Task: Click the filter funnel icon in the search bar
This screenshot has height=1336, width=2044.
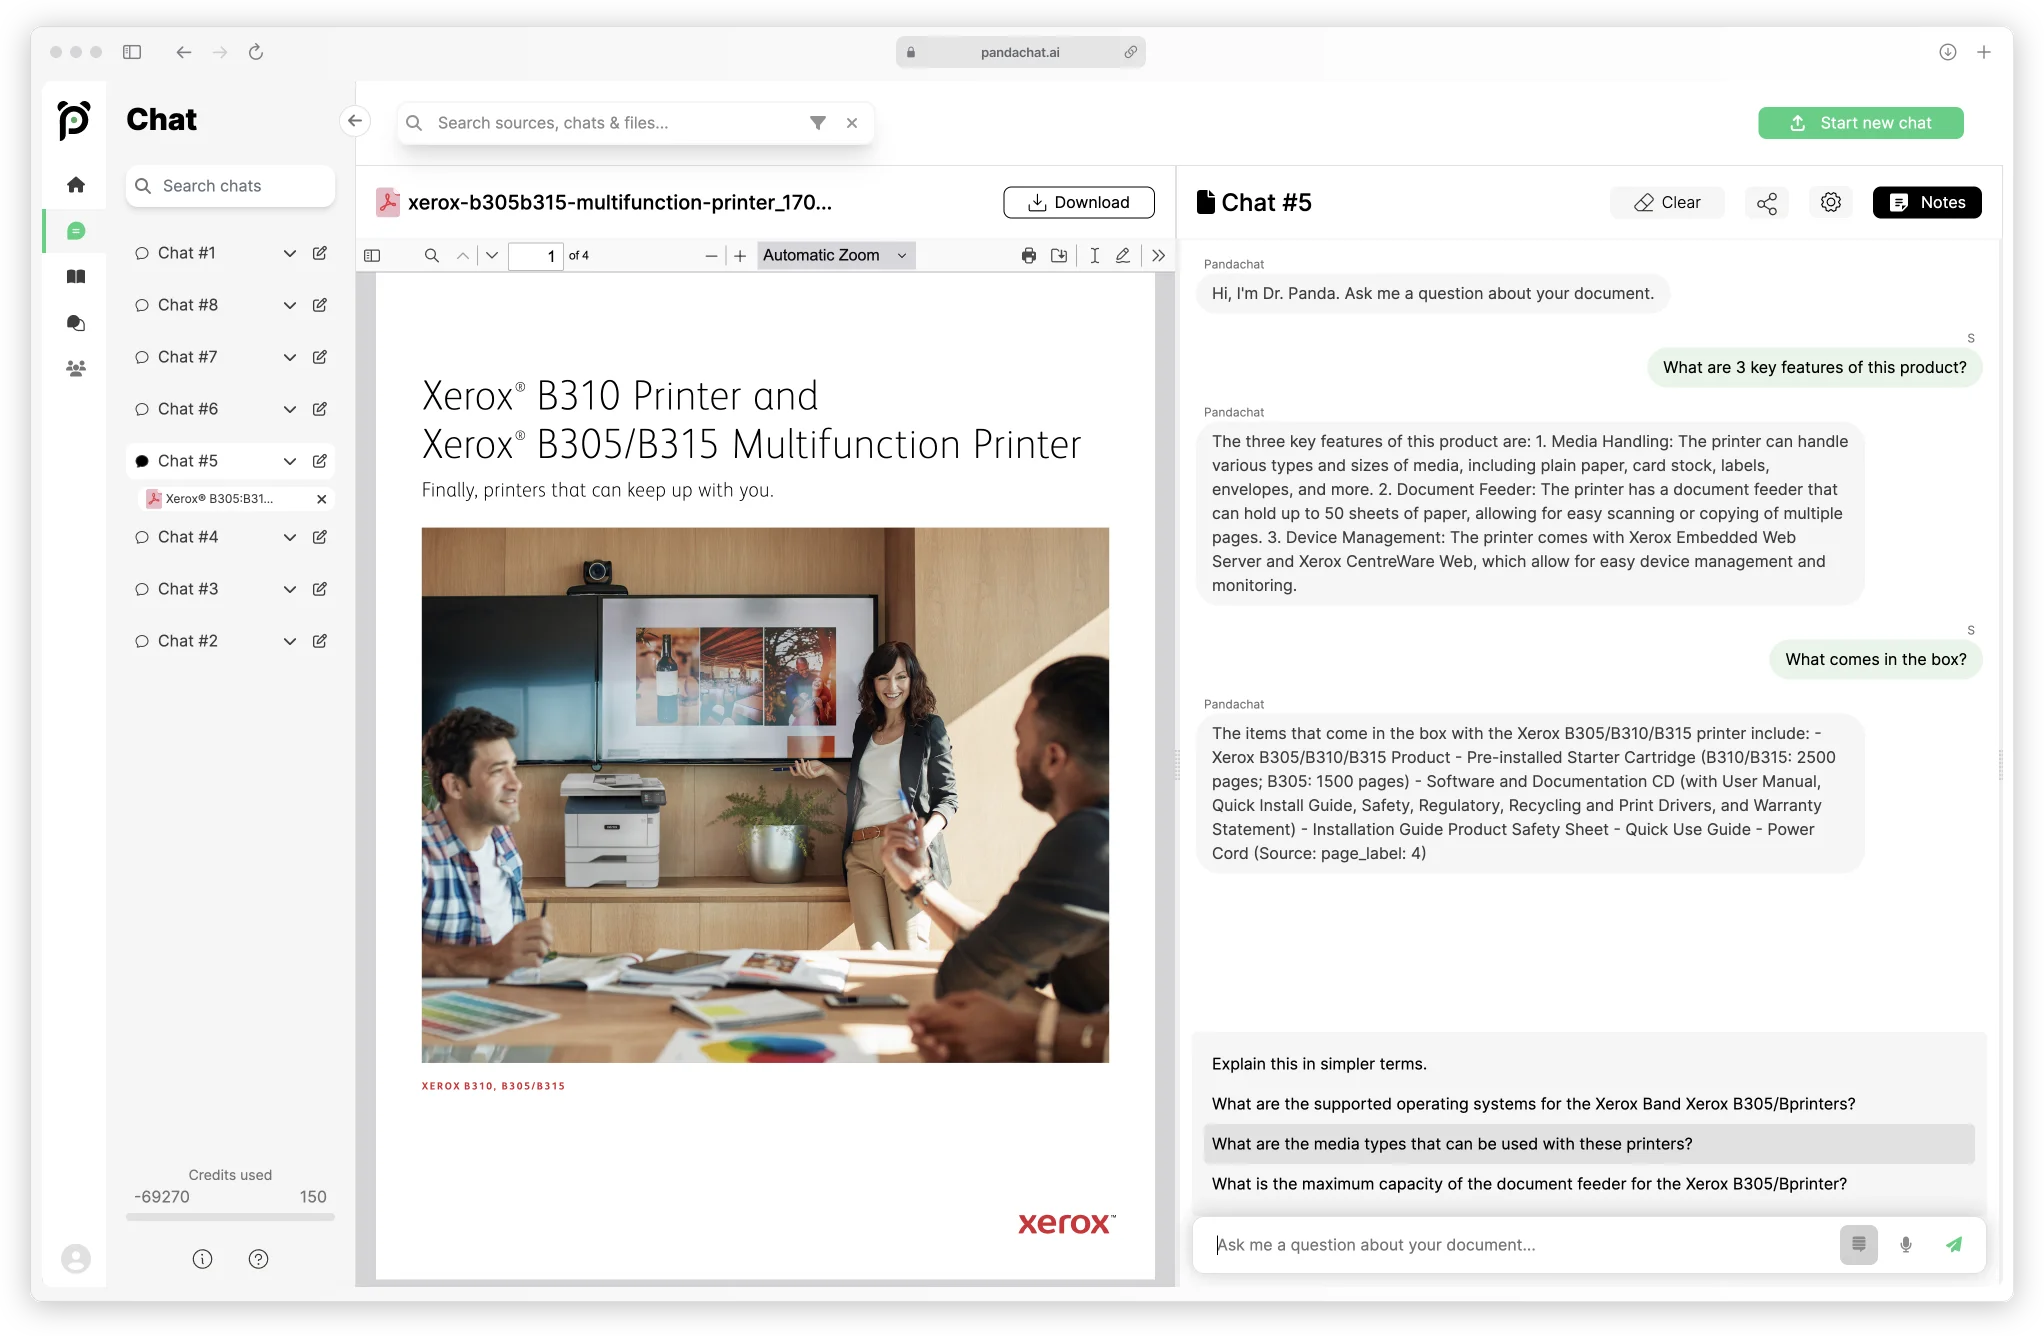Action: click(818, 123)
